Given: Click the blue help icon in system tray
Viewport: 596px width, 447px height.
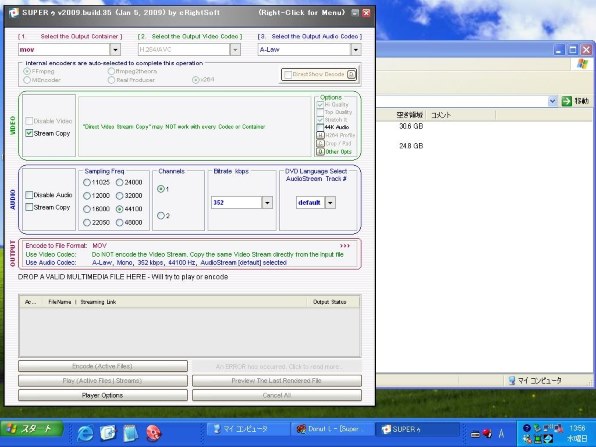Looking at the screenshot, I should tap(527, 428).
